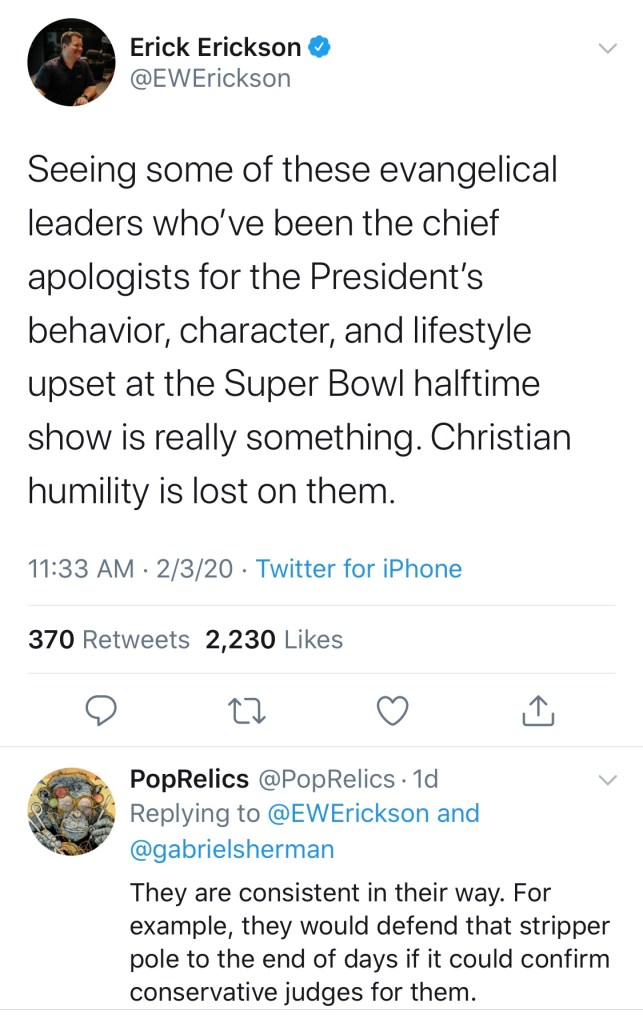Viewport: 643px width, 1023px height.
Task: Tap the @EWErickson handle under the name
Action: [210, 77]
